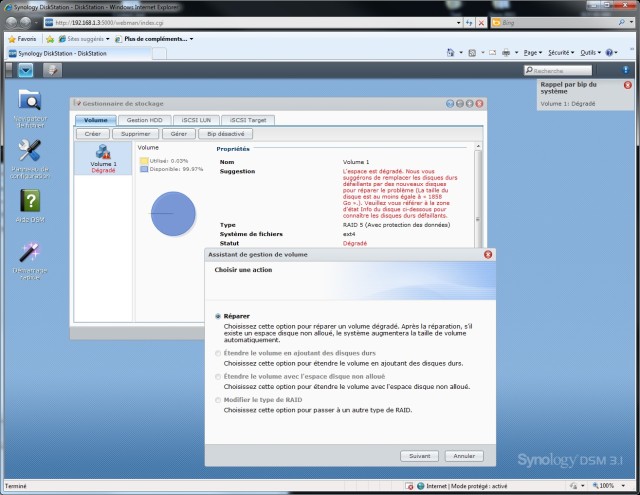Close the Assistant de gestion de volume dialog
Screen dimensions: 640x495
coord(488,254)
